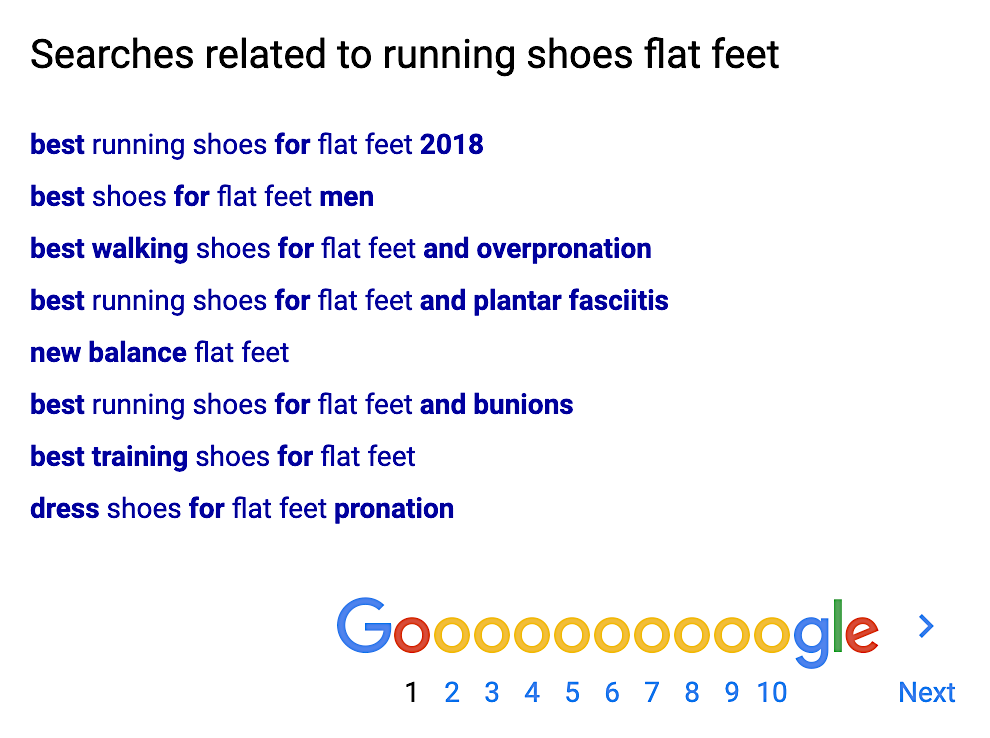Jump to results page 10

pyautogui.click(x=772, y=693)
